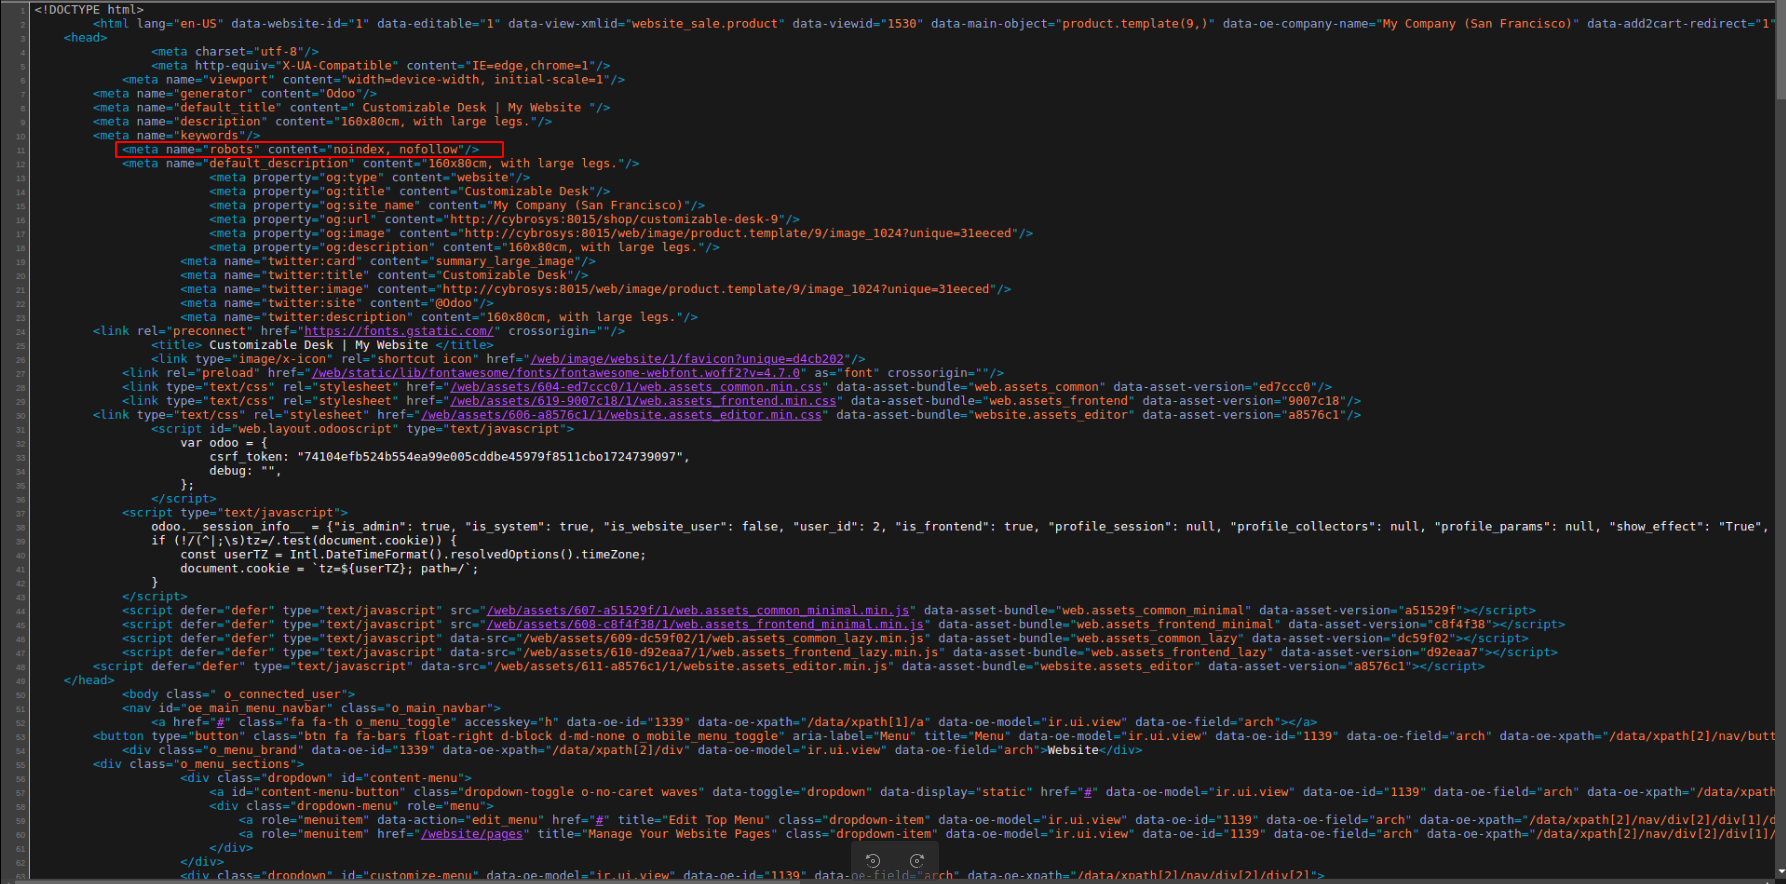Open the fonts.gstatic.com preconnect link

(399, 331)
